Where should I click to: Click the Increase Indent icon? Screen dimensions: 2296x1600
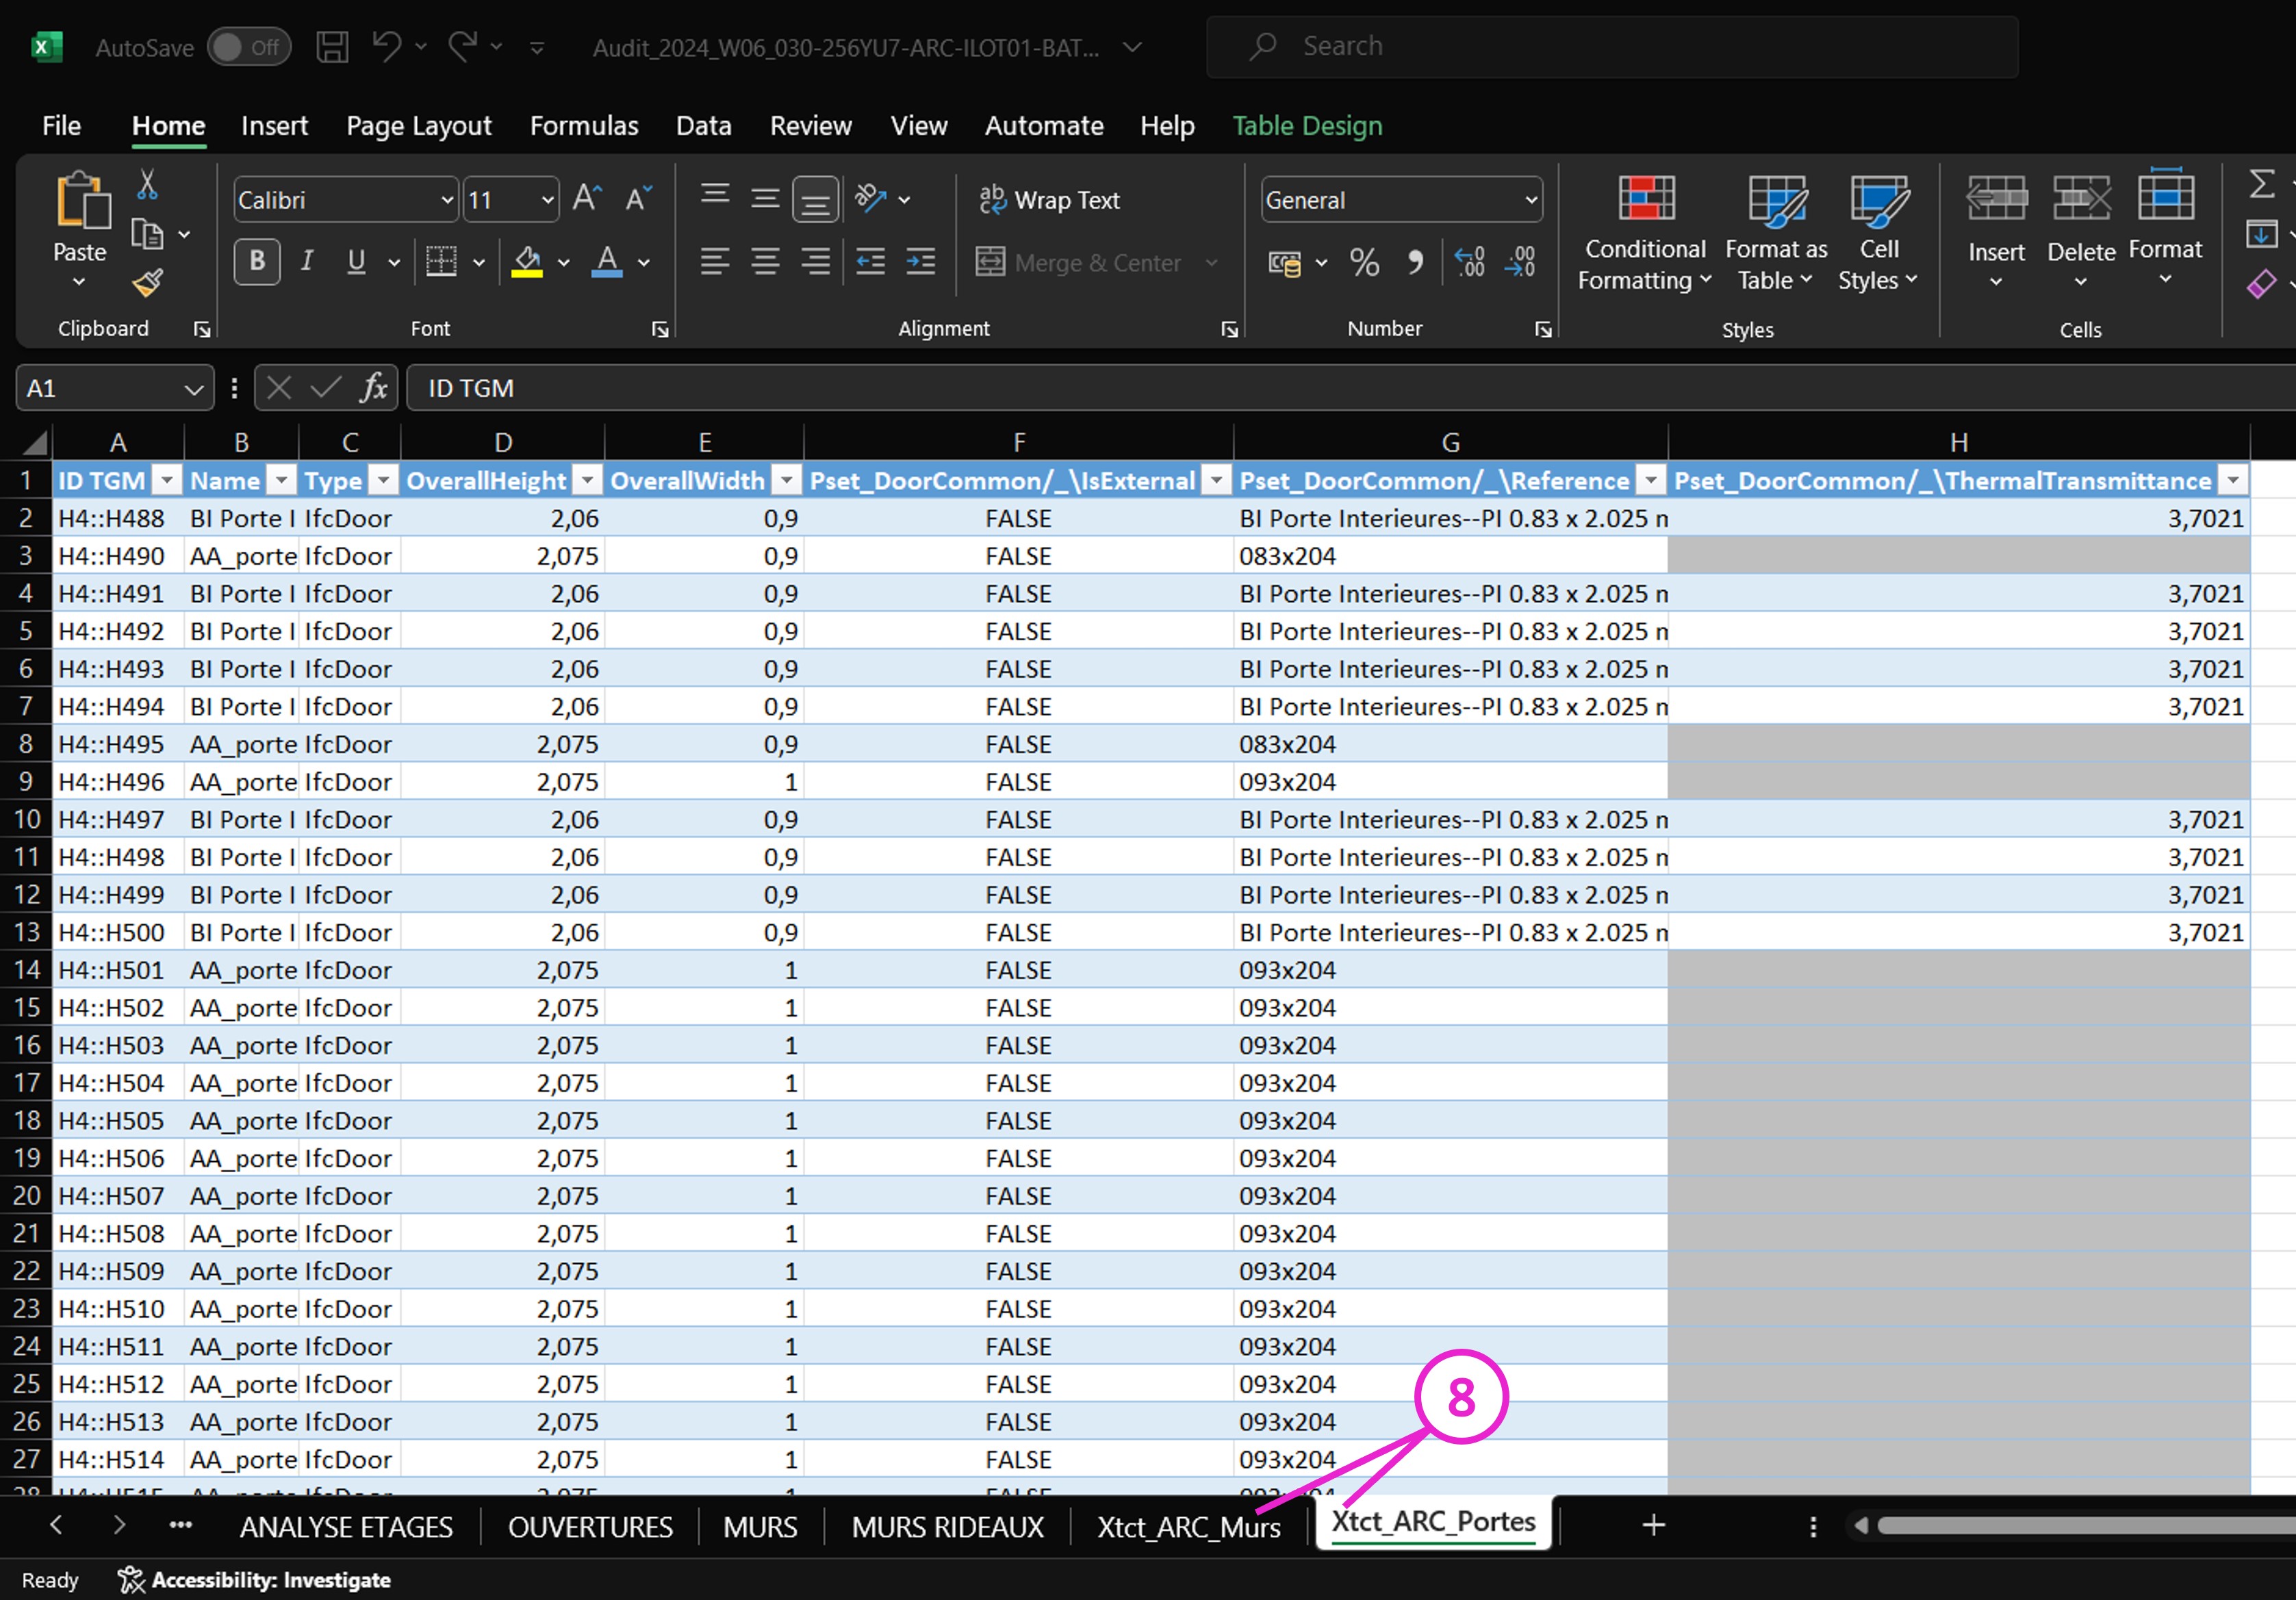coord(920,262)
